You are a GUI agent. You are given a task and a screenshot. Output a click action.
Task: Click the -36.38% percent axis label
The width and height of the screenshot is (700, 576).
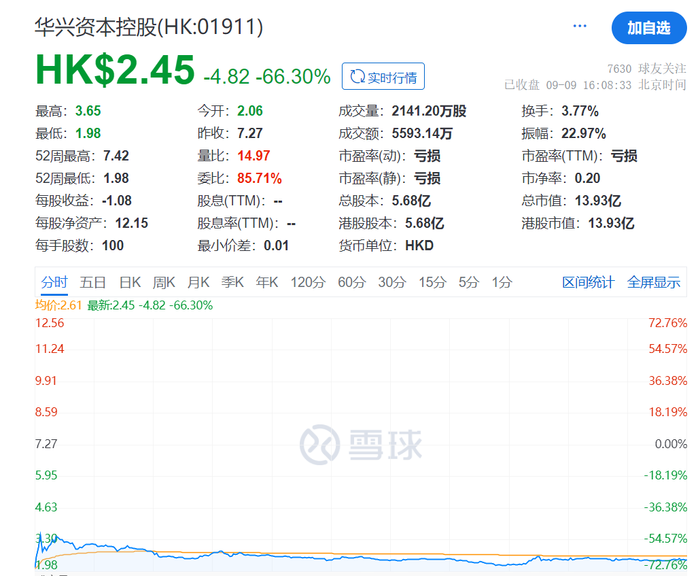click(x=666, y=507)
